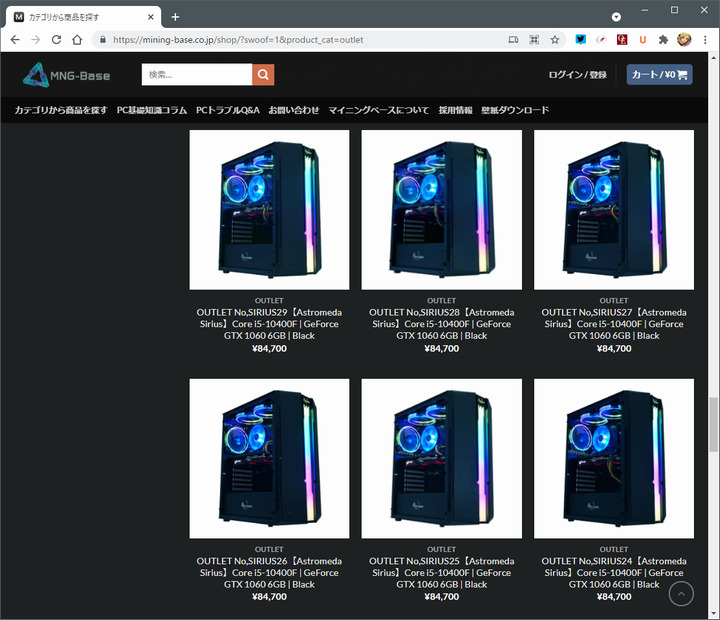Open SIRIUS24 product image
Viewport: 720px width, 620px height.
pyautogui.click(x=614, y=458)
